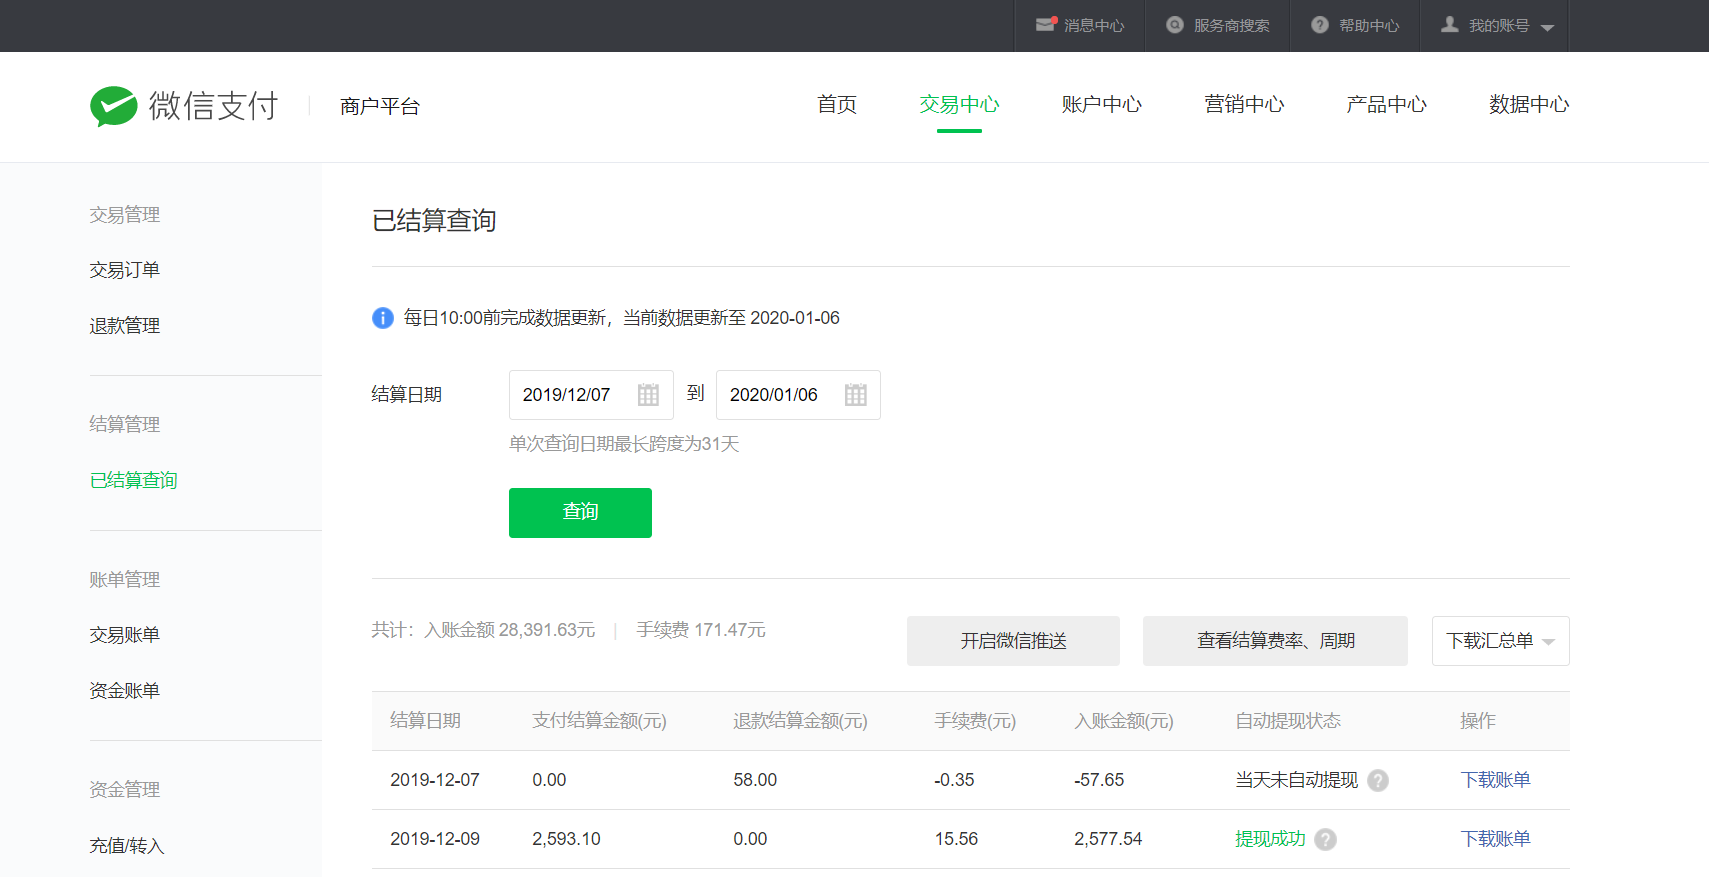Navigate to 数据中心 tab
Viewport: 1709px width, 877px height.
click(1529, 104)
